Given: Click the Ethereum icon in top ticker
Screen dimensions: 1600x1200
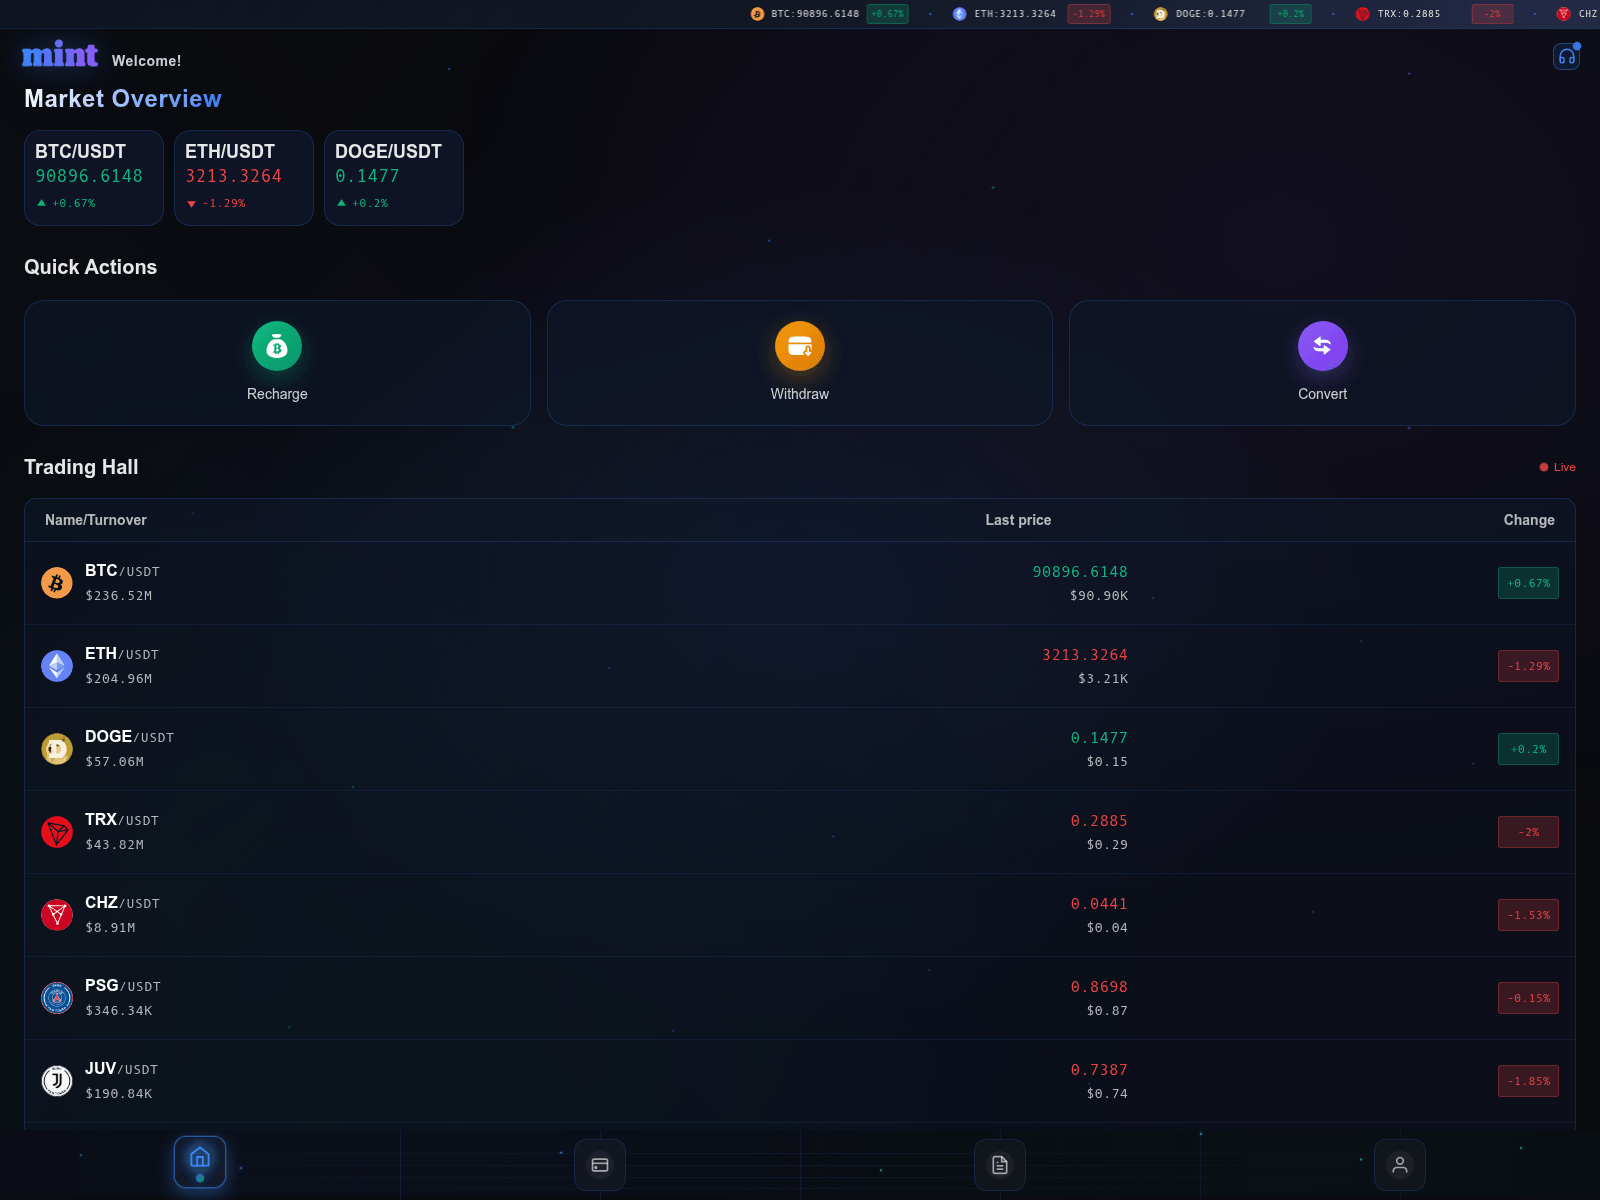Looking at the screenshot, I should pos(960,14).
